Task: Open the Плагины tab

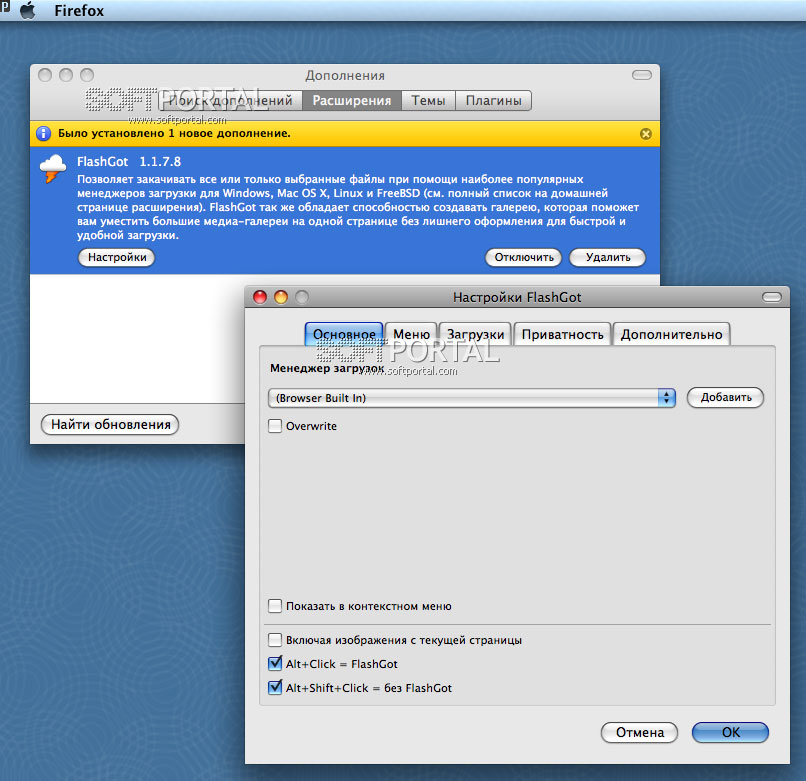Action: pos(493,100)
